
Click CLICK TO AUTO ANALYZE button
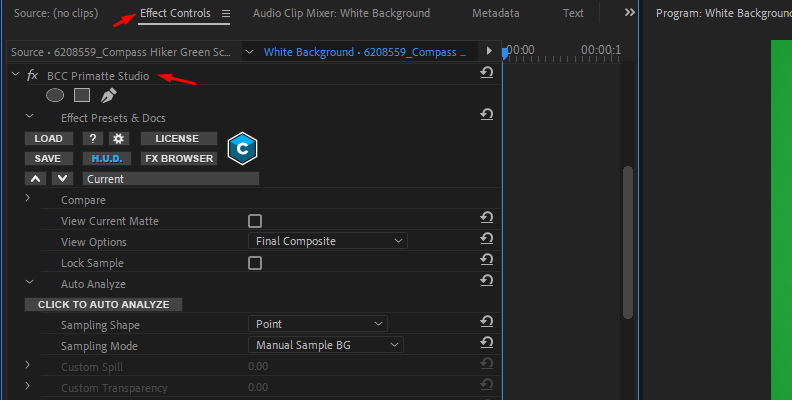pyautogui.click(x=104, y=305)
